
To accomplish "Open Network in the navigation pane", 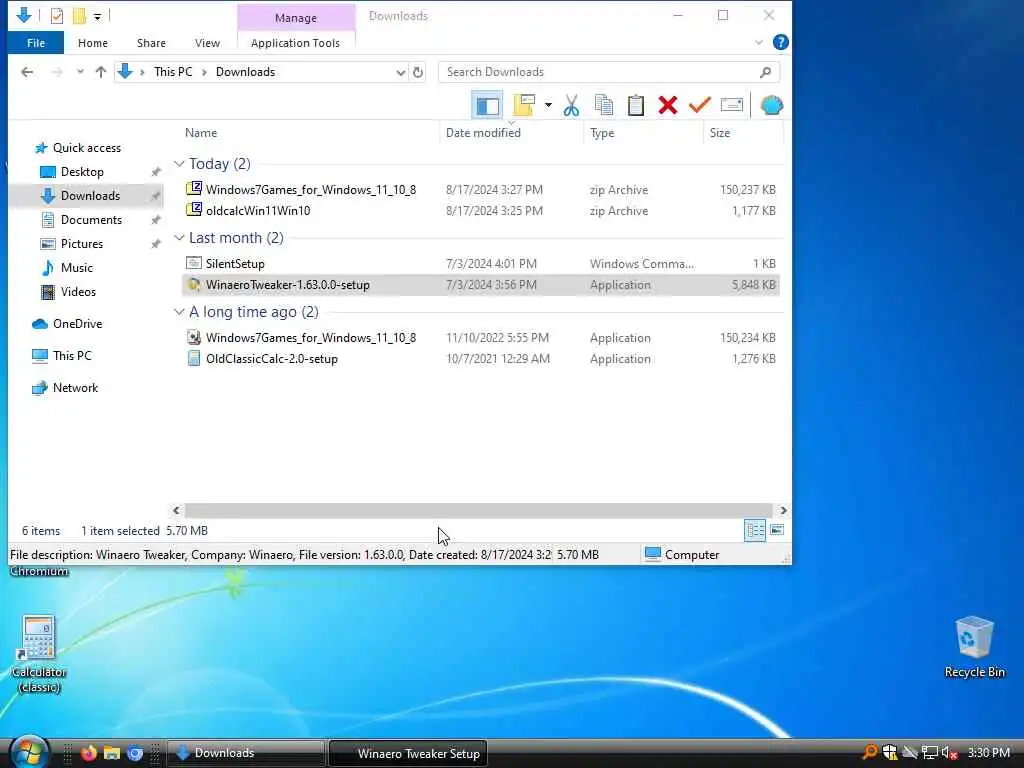I will pos(75,388).
